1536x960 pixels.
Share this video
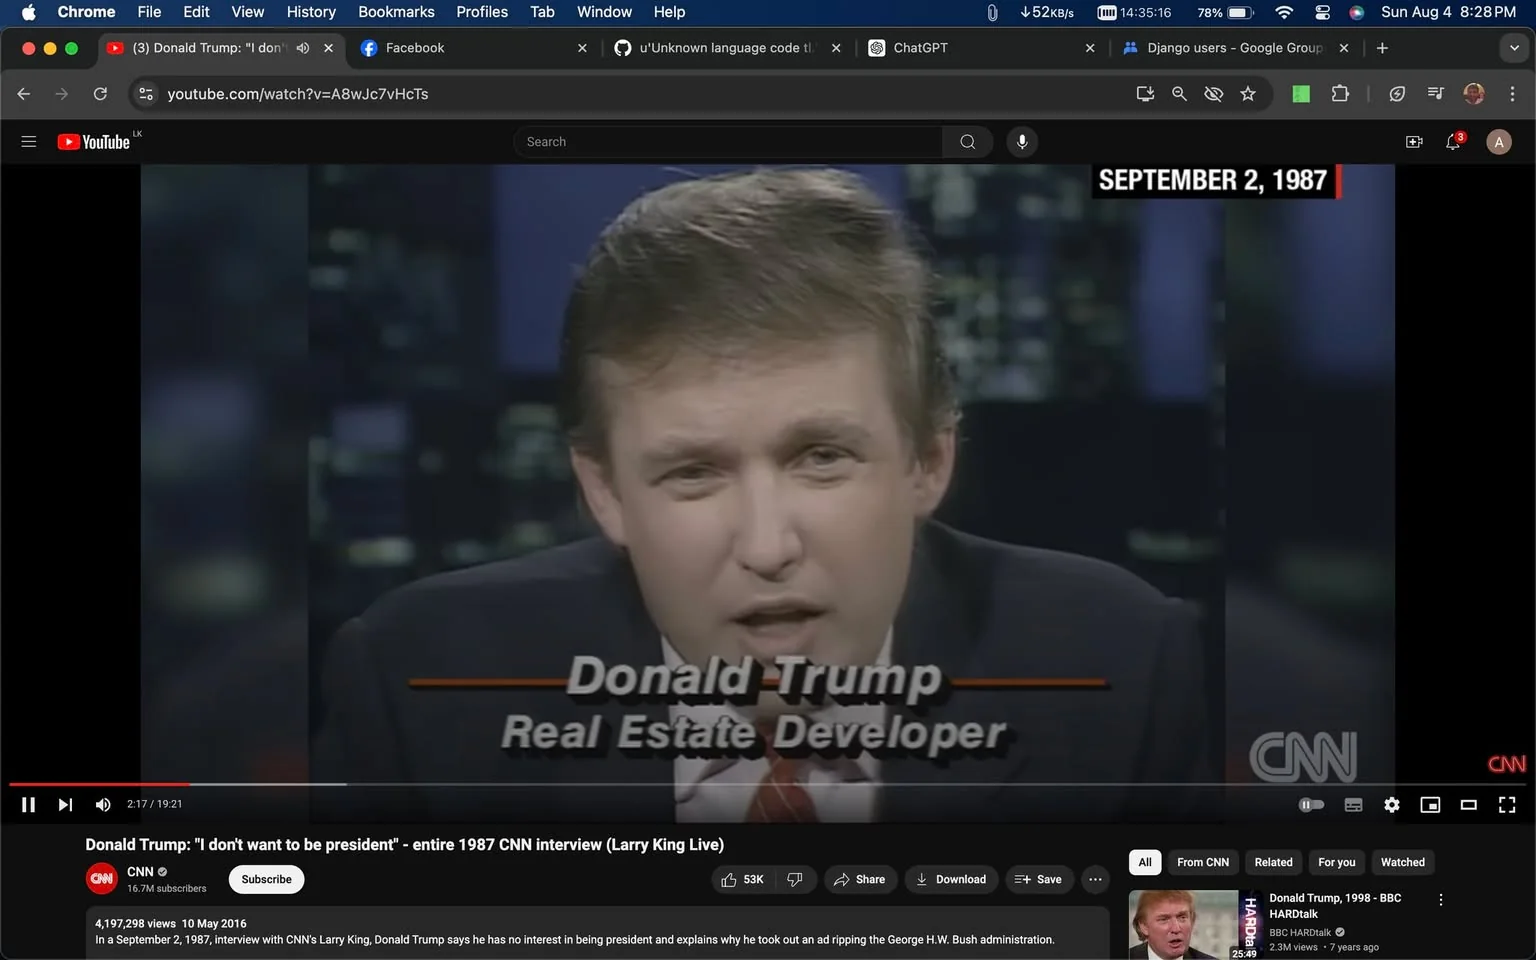coord(860,880)
